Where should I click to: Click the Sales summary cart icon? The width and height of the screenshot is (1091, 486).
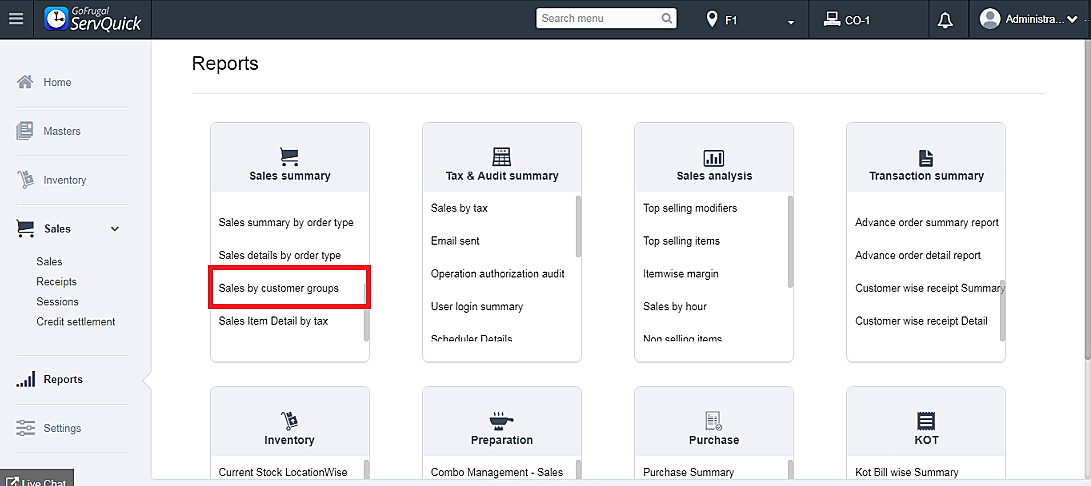click(x=289, y=156)
